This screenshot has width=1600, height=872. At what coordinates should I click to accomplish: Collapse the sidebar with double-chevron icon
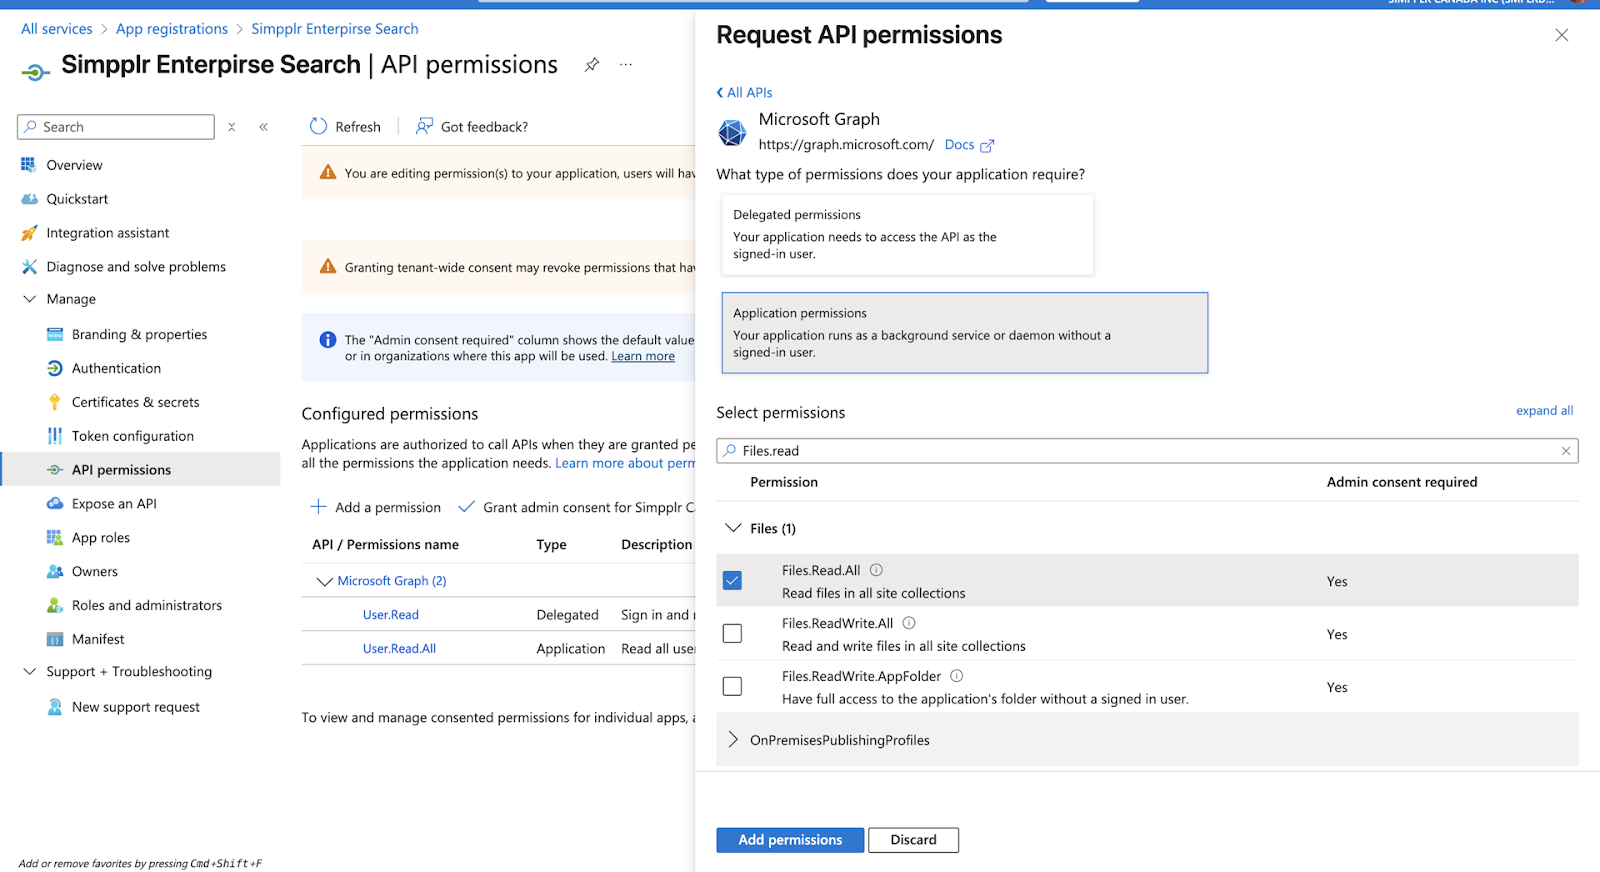[264, 127]
